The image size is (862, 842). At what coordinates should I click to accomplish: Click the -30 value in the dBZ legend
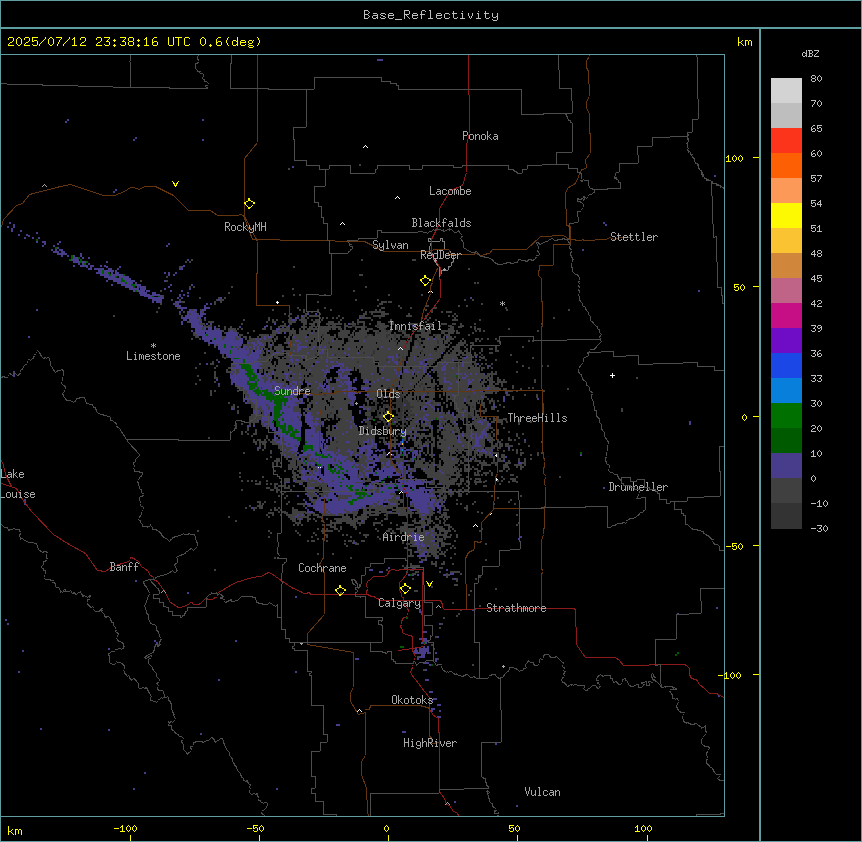tap(819, 529)
